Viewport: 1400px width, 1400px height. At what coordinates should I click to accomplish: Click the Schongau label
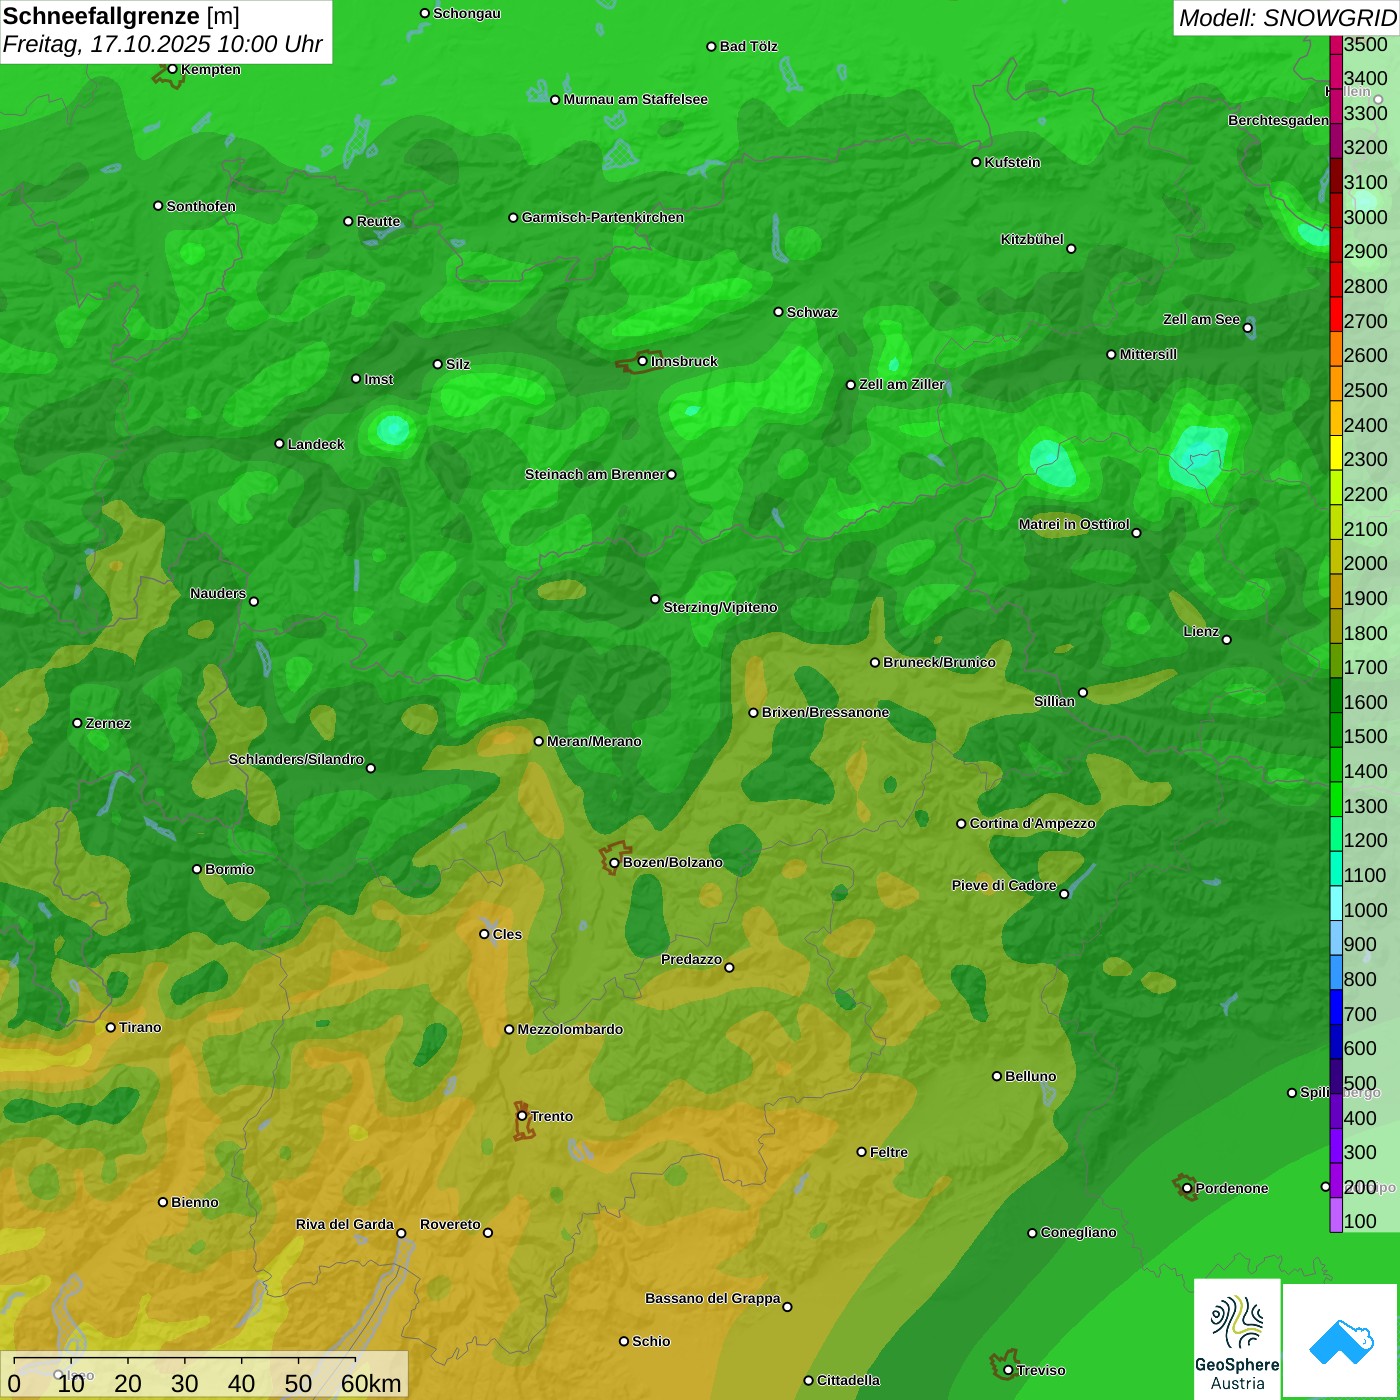pyautogui.click(x=466, y=13)
